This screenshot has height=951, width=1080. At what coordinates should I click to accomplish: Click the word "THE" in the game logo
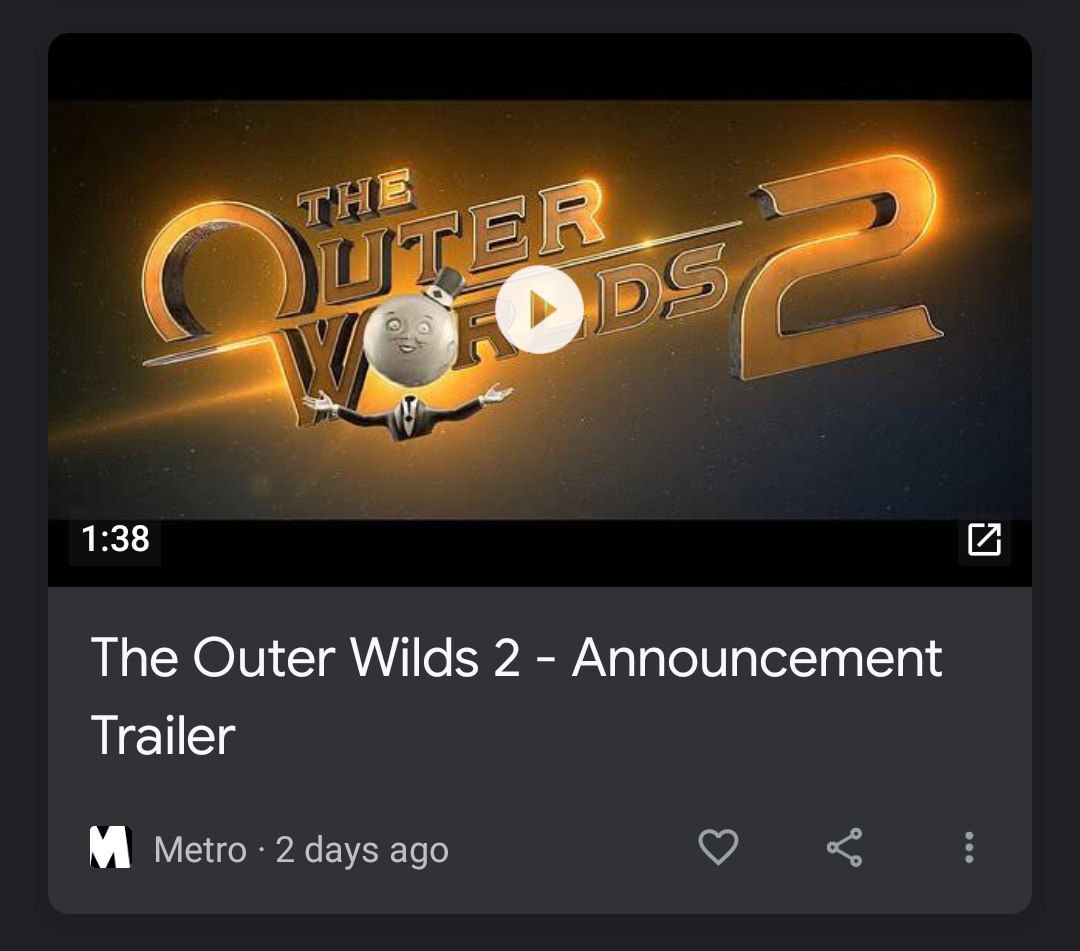356,198
